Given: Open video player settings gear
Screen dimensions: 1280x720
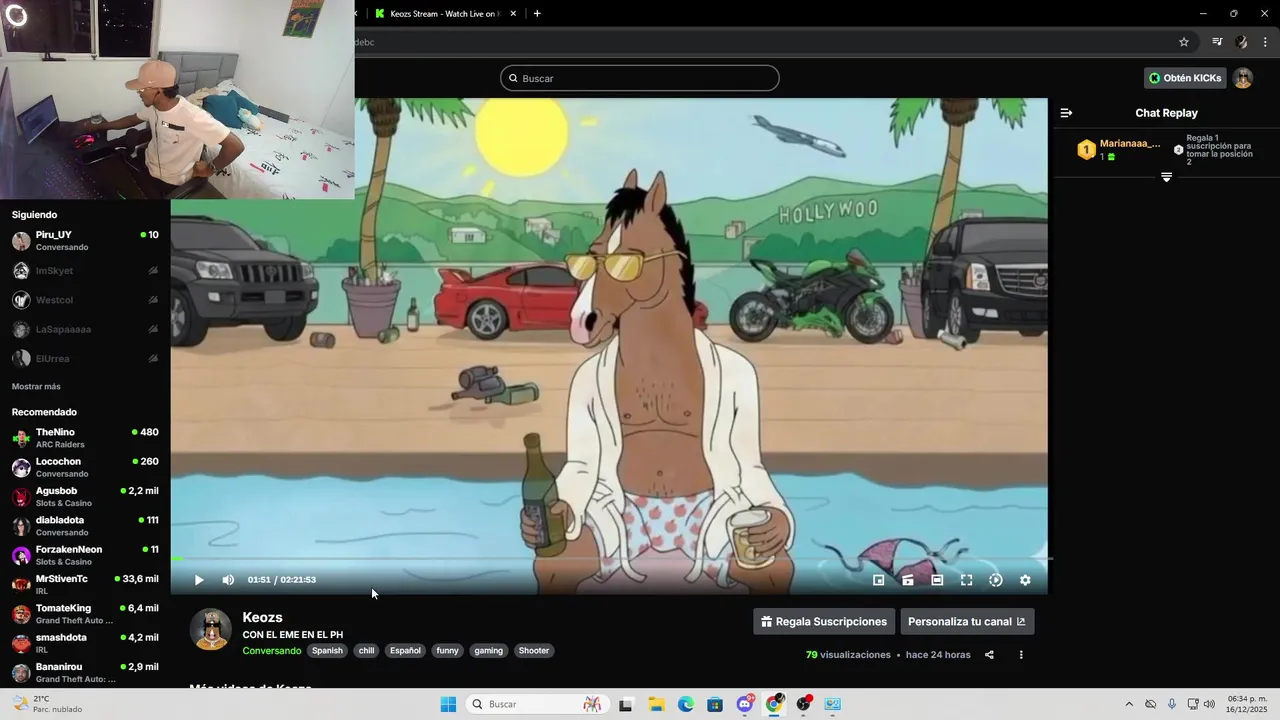Looking at the screenshot, I should [1025, 580].
